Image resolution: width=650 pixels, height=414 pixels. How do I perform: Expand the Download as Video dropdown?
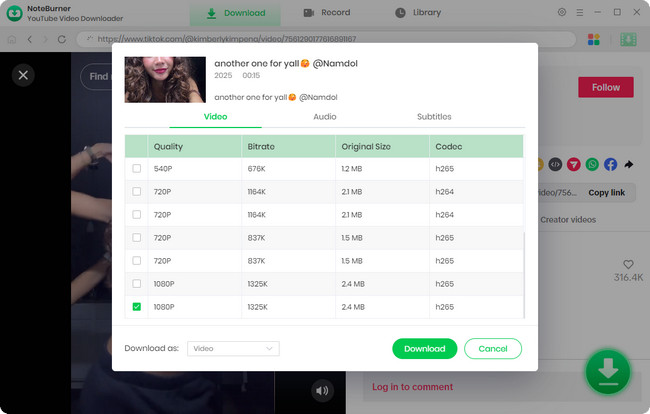pos(233,349)
